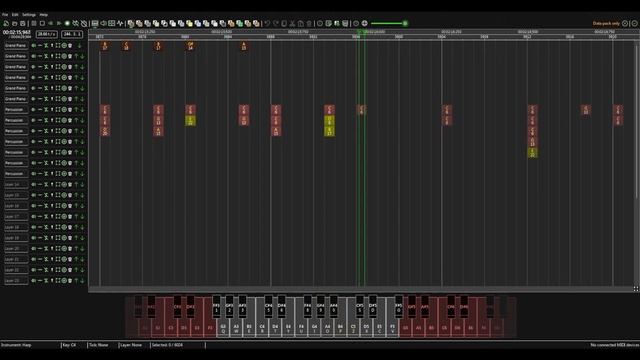Play the F#3 black piano key labeled 1

pyautogui.click(x=216, y=308)
